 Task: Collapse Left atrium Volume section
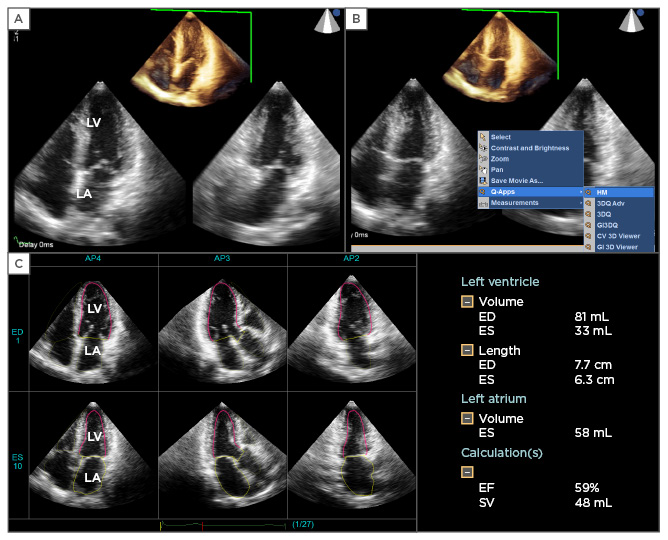click(467, 419)
